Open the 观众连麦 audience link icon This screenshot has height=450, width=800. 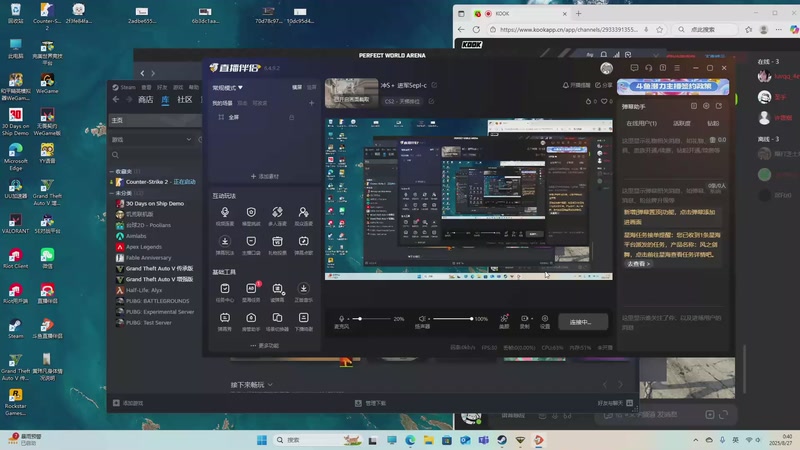(x=304, y=212)
